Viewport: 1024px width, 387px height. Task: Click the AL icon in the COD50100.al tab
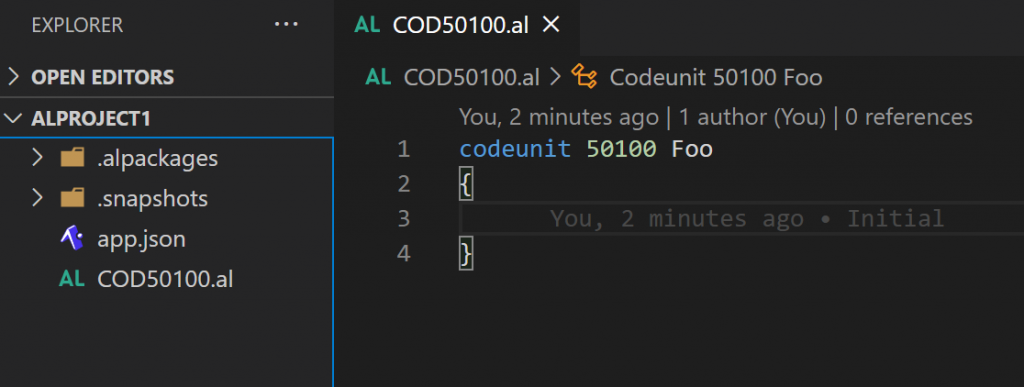point(367,25)
